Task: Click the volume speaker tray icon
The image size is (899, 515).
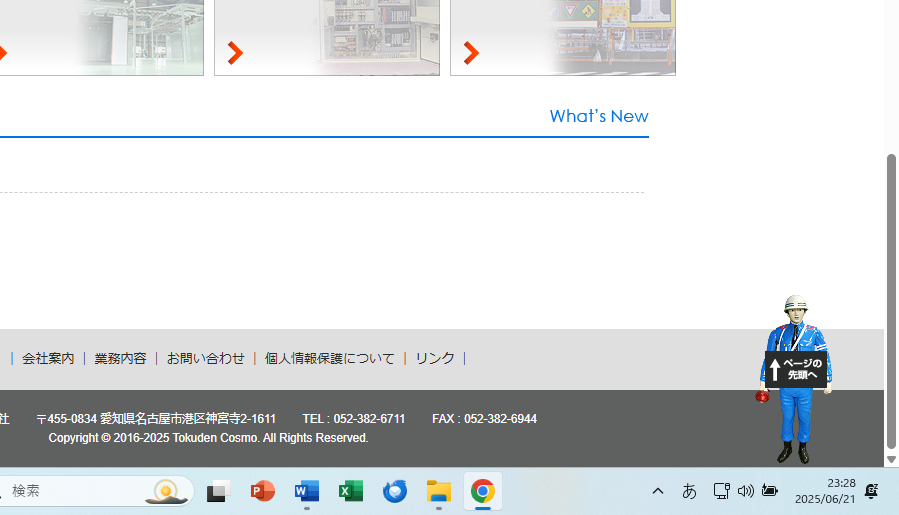Action: [x=745, y=491]
